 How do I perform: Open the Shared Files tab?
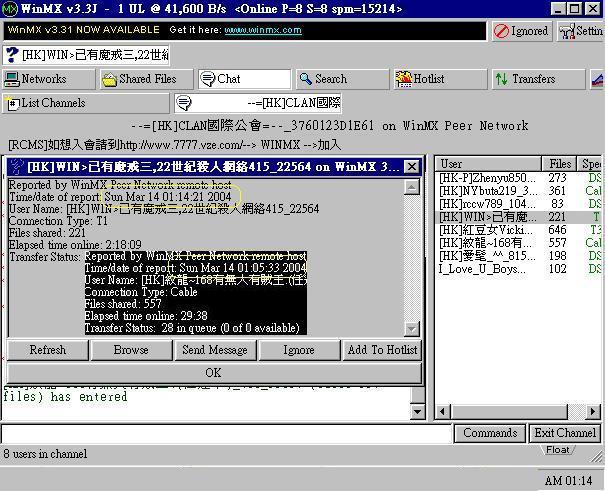(147, 79)
